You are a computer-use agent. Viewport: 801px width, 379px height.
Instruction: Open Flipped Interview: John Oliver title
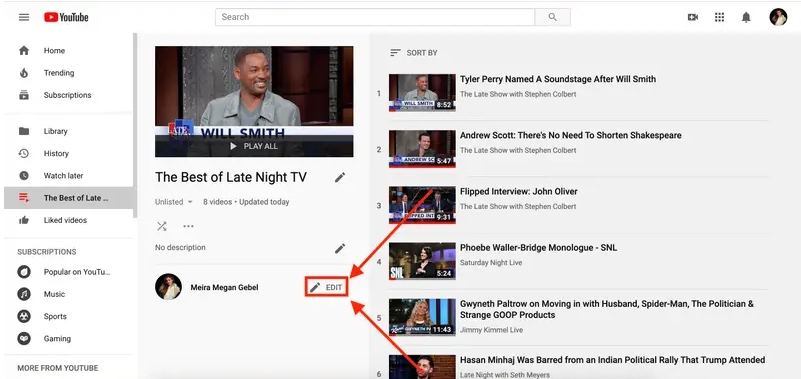519,192
